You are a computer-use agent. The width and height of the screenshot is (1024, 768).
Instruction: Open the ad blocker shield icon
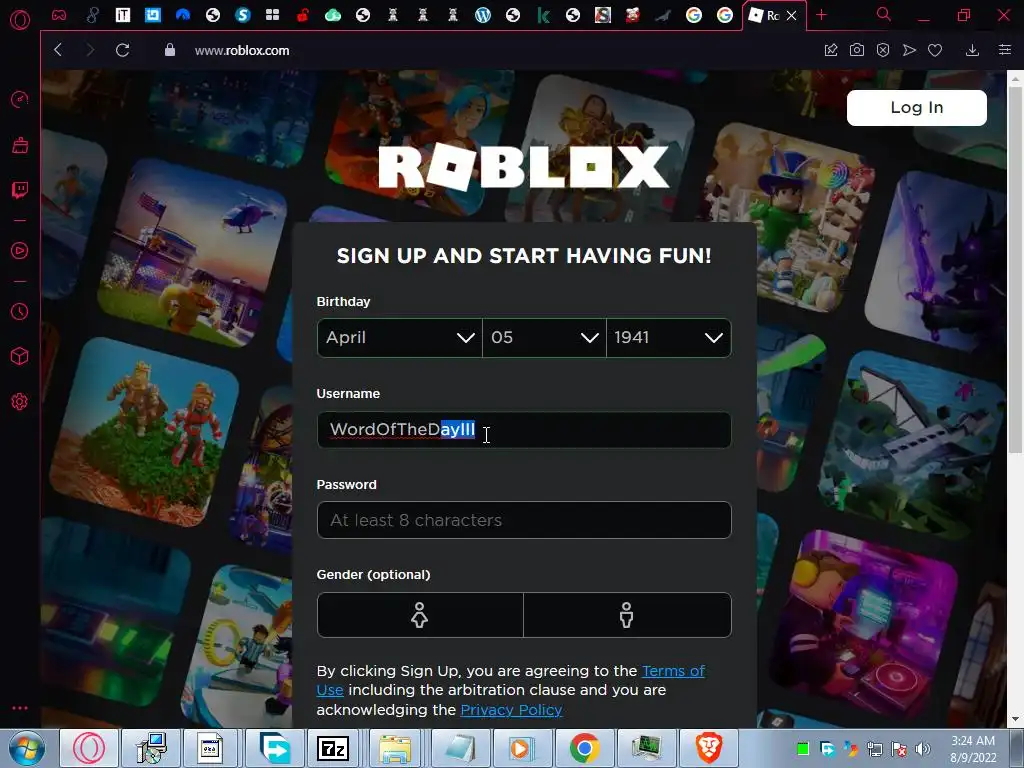click(883, 50)
